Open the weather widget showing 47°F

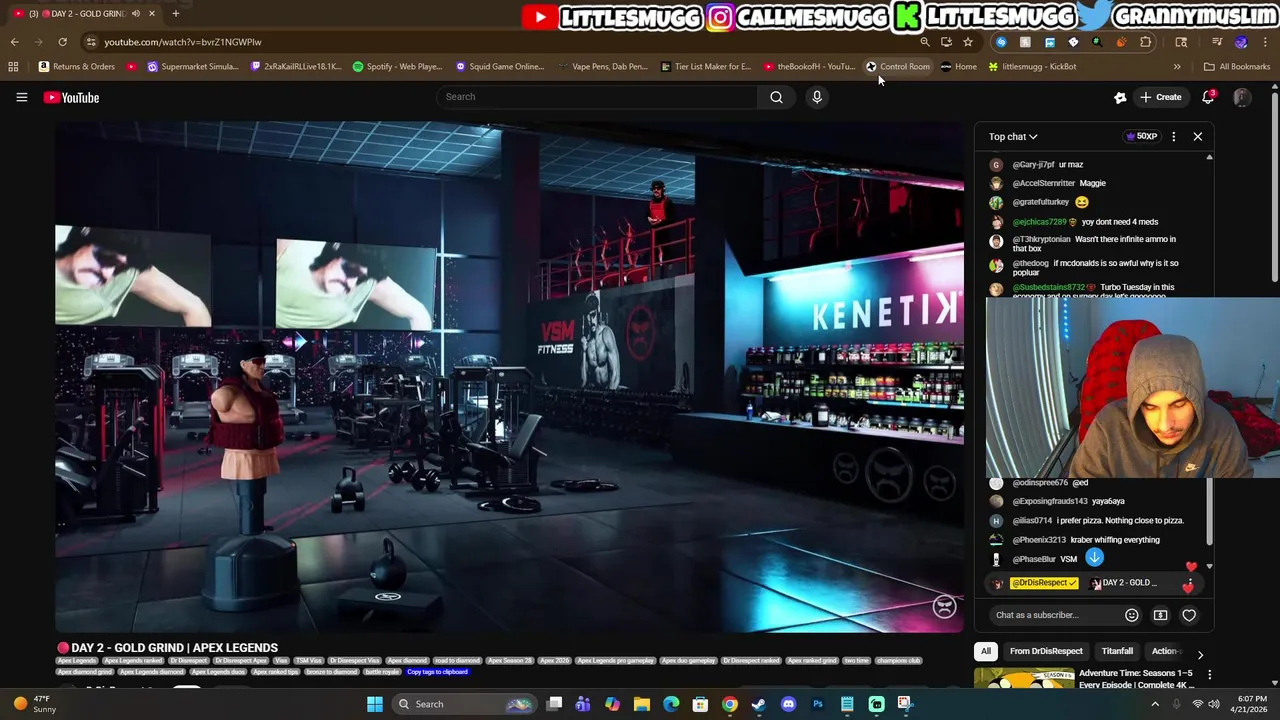tap(35, 704)
